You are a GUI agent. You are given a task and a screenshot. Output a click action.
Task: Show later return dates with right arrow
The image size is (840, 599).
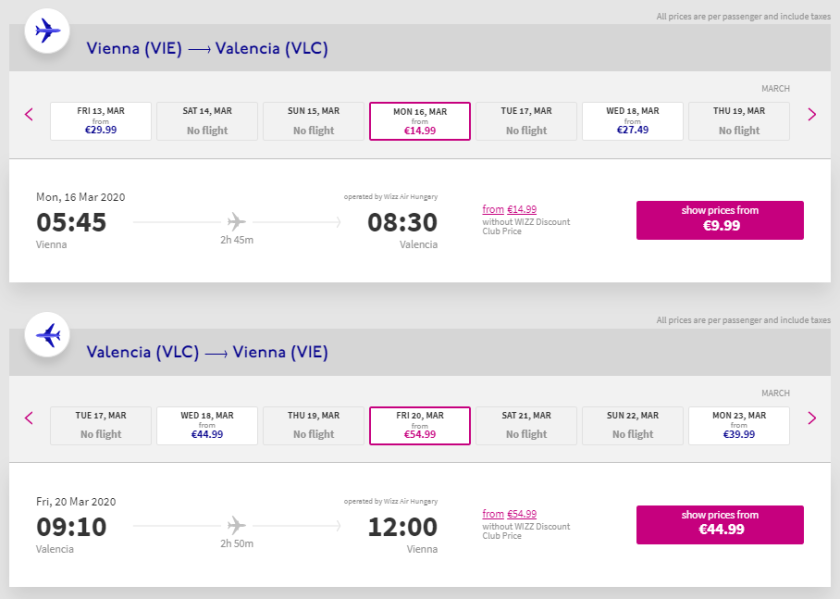coord(812,417)
